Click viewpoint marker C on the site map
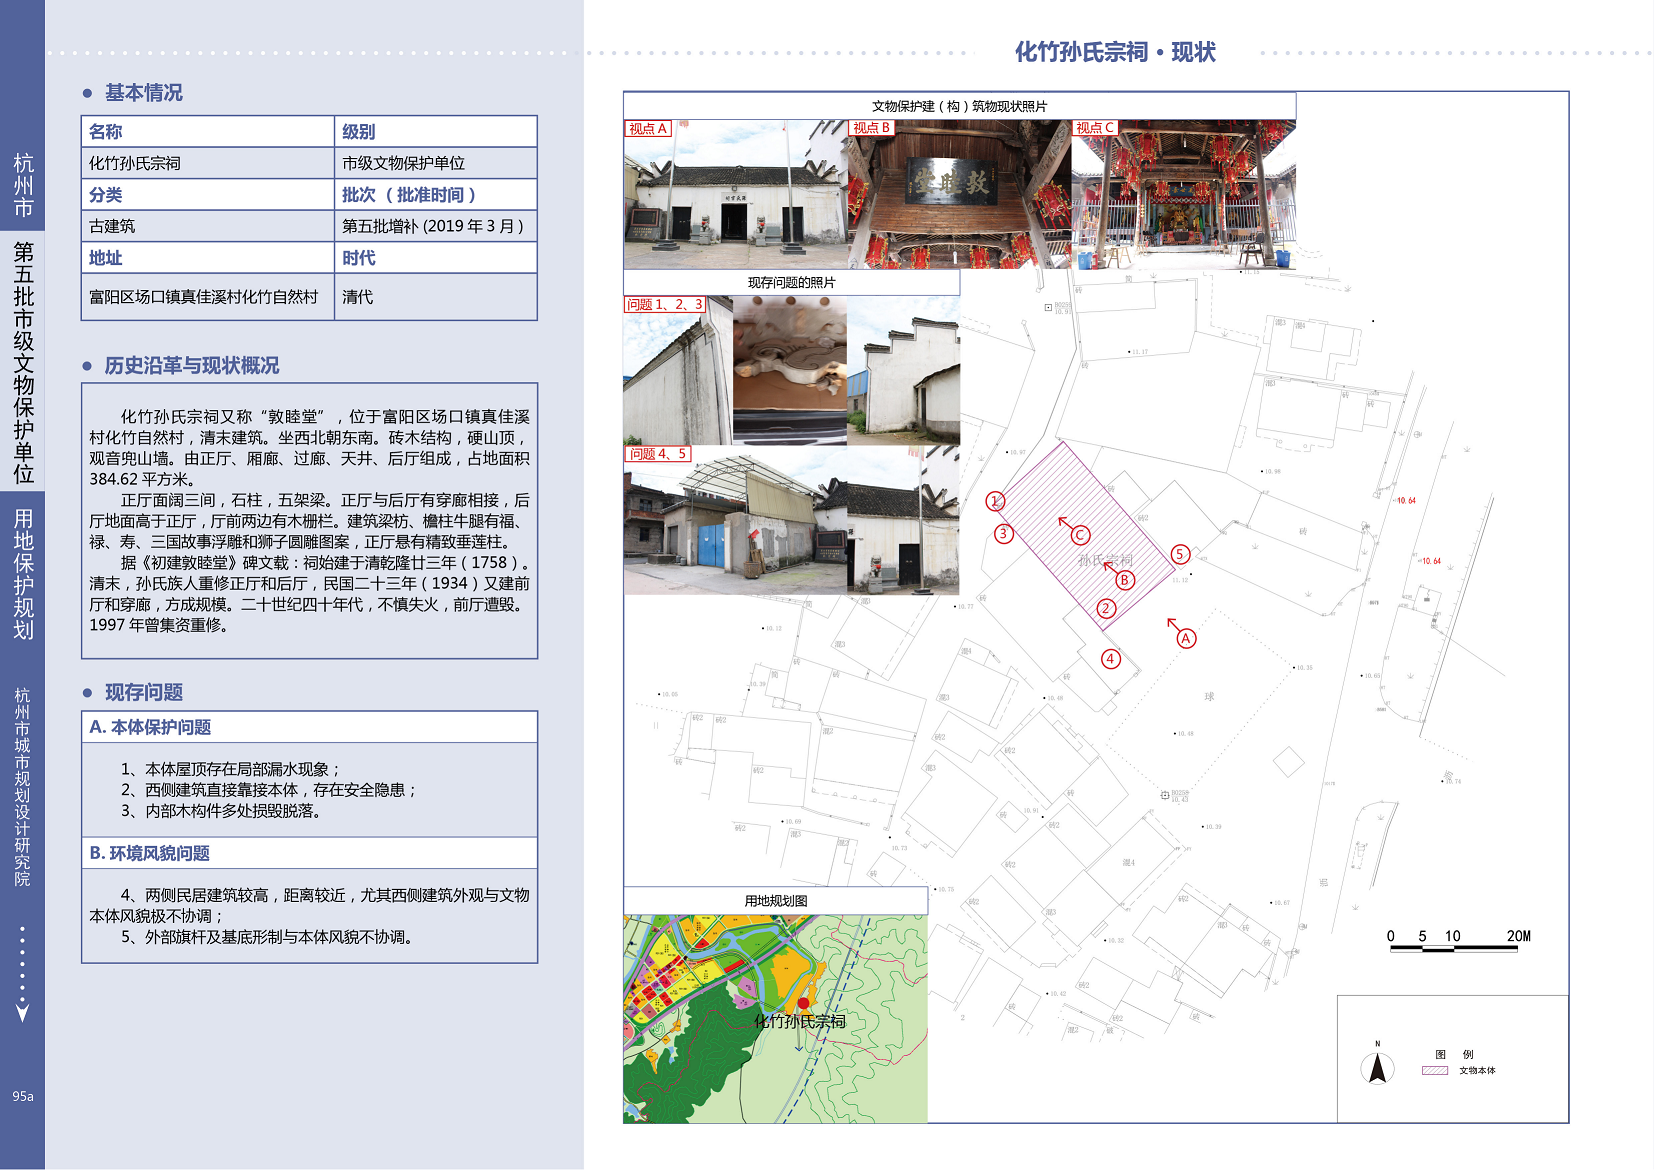 tap(1080, 535)
